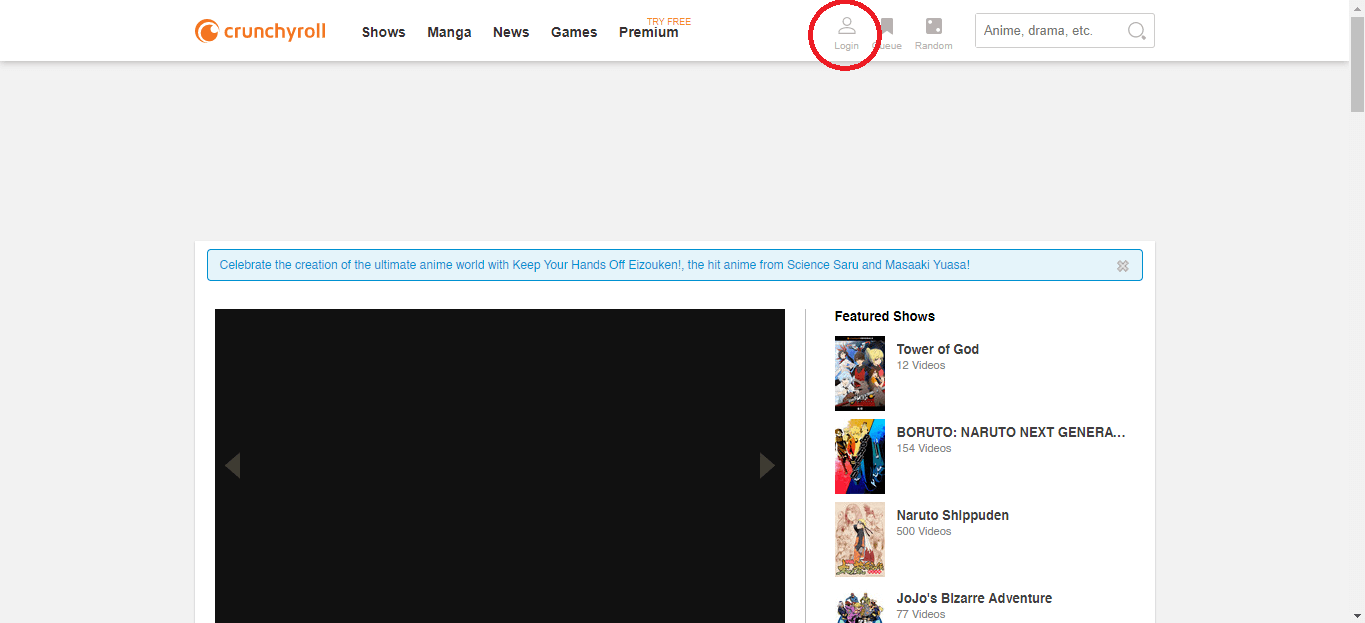Open the Keep Your Hands Off Eizouken announcement link
The height and width of the screenshot is (623, 1365).
pos(594,265)
